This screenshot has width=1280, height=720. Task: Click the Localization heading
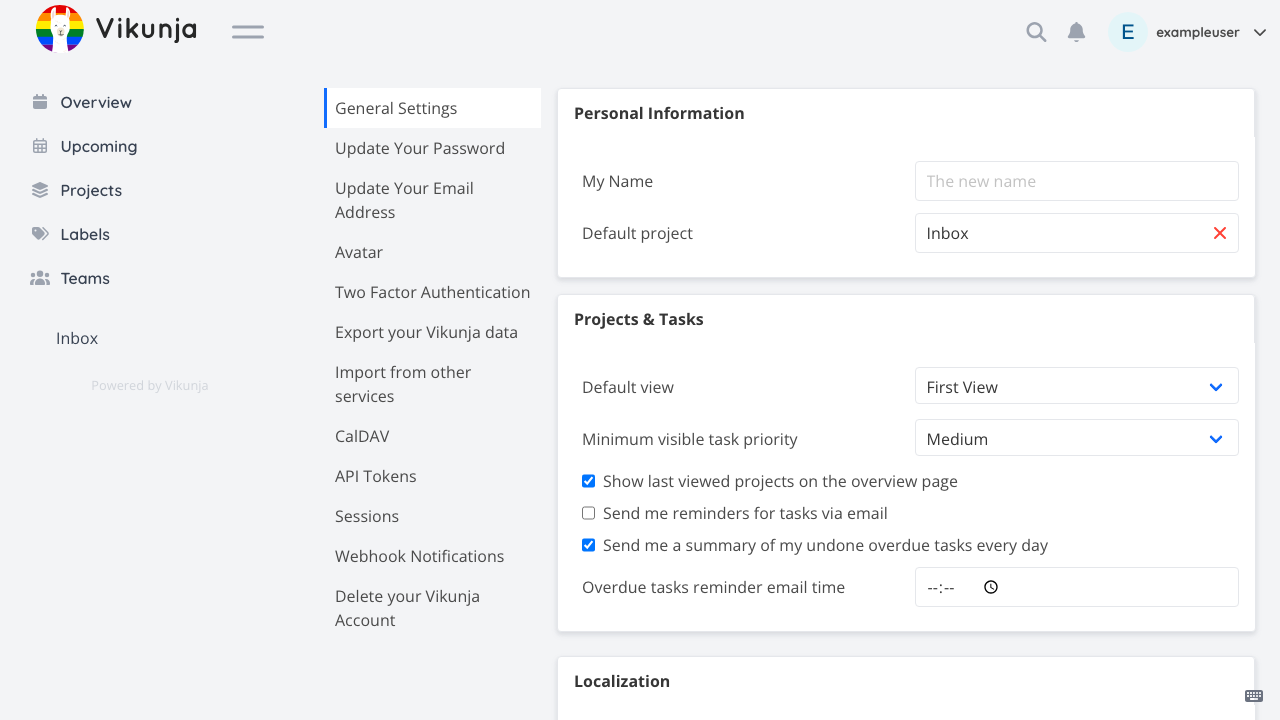point(622,681)
